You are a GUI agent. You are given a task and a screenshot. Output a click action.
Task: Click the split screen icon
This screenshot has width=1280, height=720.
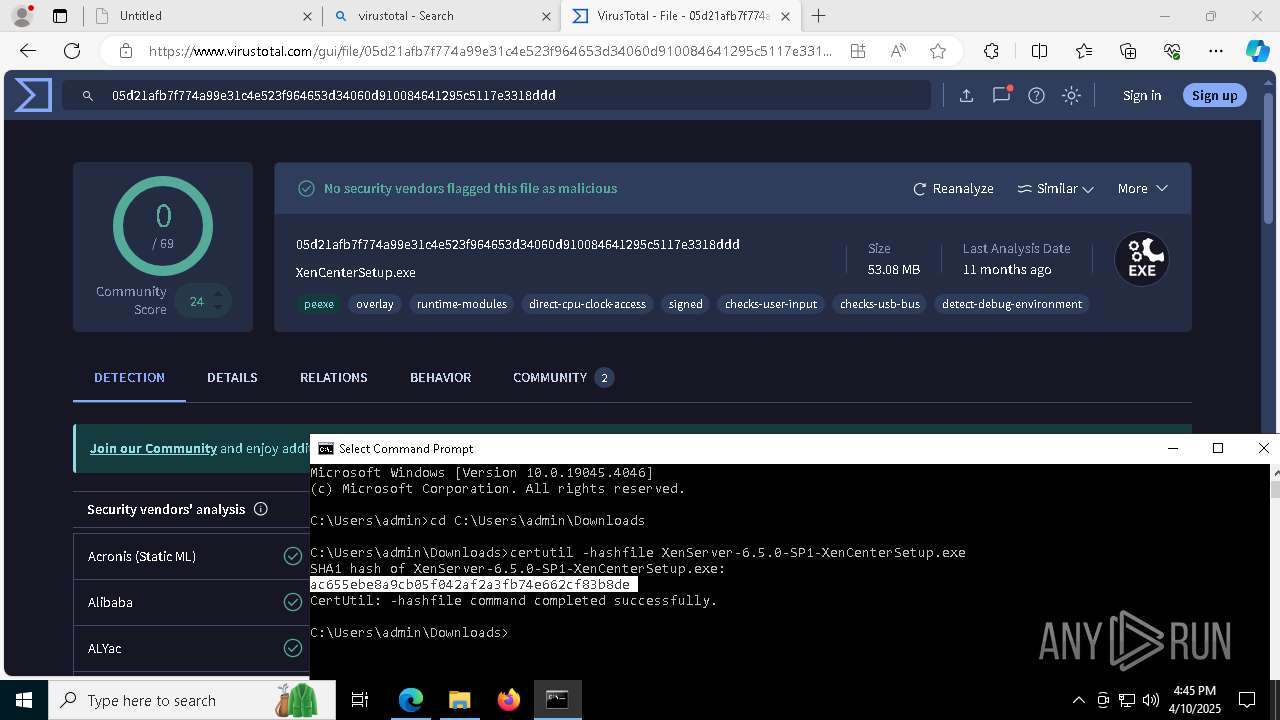coord(1039,51)
